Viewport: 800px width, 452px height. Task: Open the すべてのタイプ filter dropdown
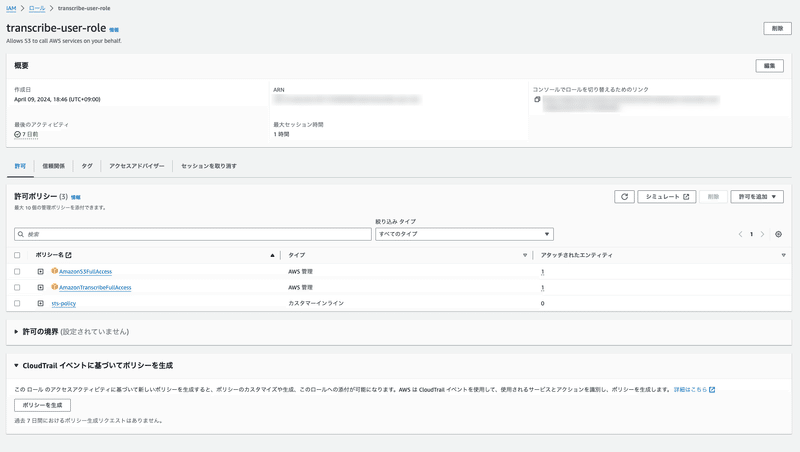[464, 234]
